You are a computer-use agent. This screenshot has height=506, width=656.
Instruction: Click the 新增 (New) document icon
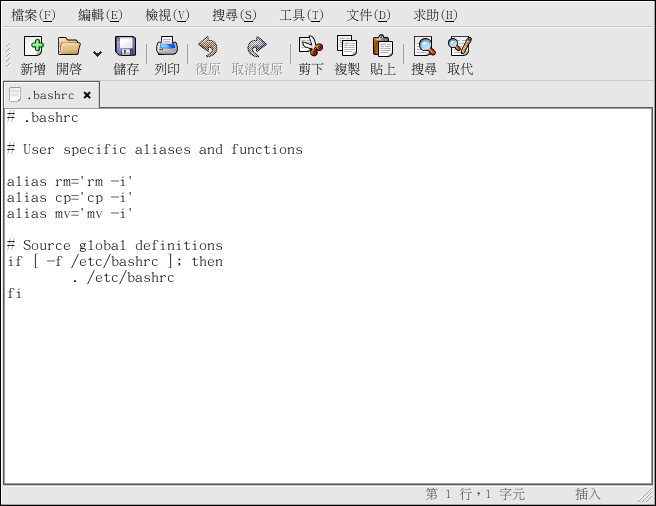(33, 48)
